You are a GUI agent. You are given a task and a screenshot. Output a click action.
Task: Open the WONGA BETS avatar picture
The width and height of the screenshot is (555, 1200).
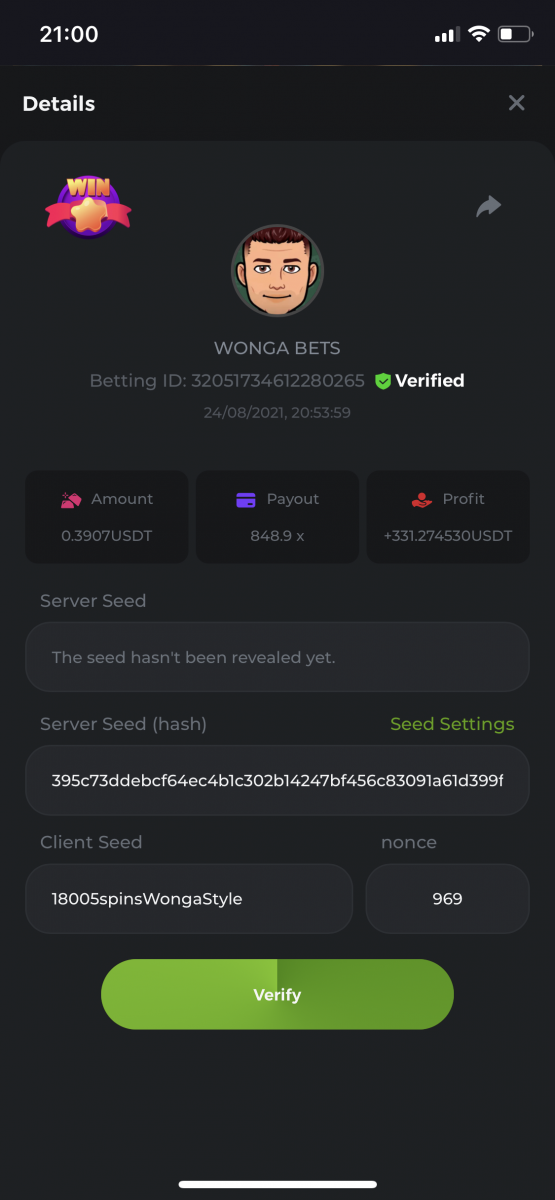(277, 270)
